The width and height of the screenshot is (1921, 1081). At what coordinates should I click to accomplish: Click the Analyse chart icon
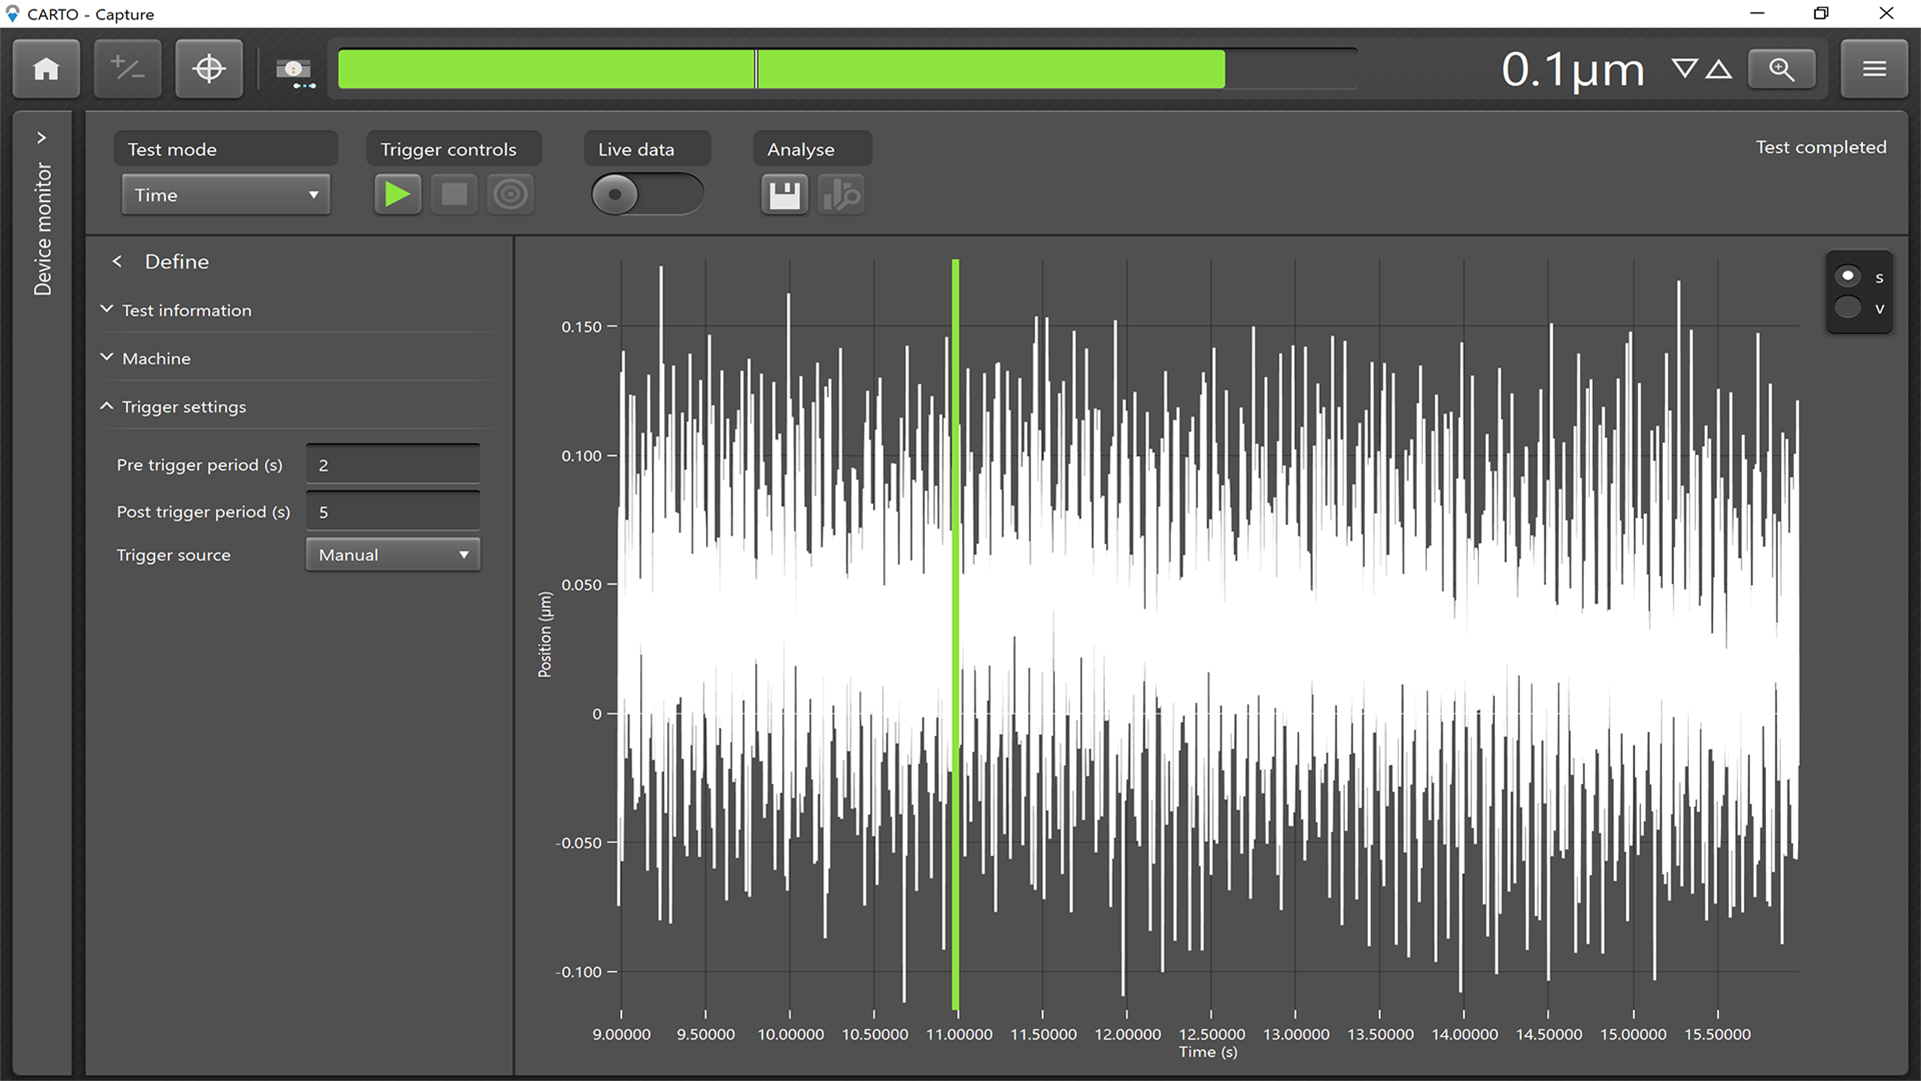(x=841, y=194)
